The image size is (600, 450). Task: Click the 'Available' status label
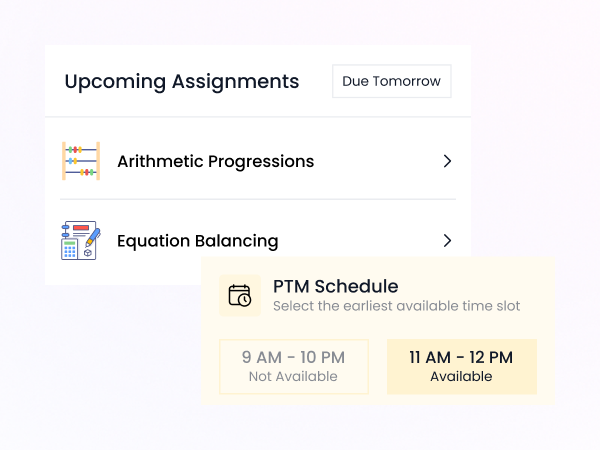(x=461, y=377)
